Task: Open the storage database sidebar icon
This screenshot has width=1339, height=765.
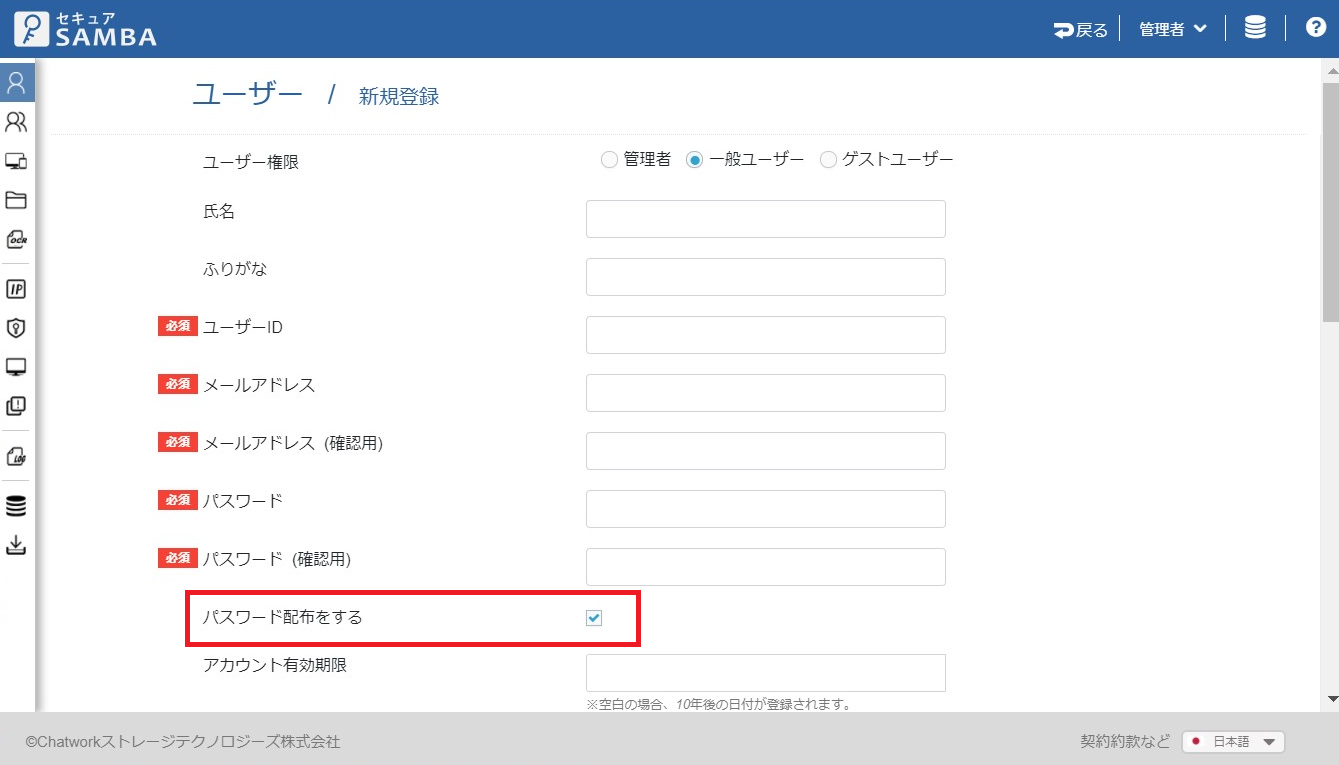Action: (16, 506)
